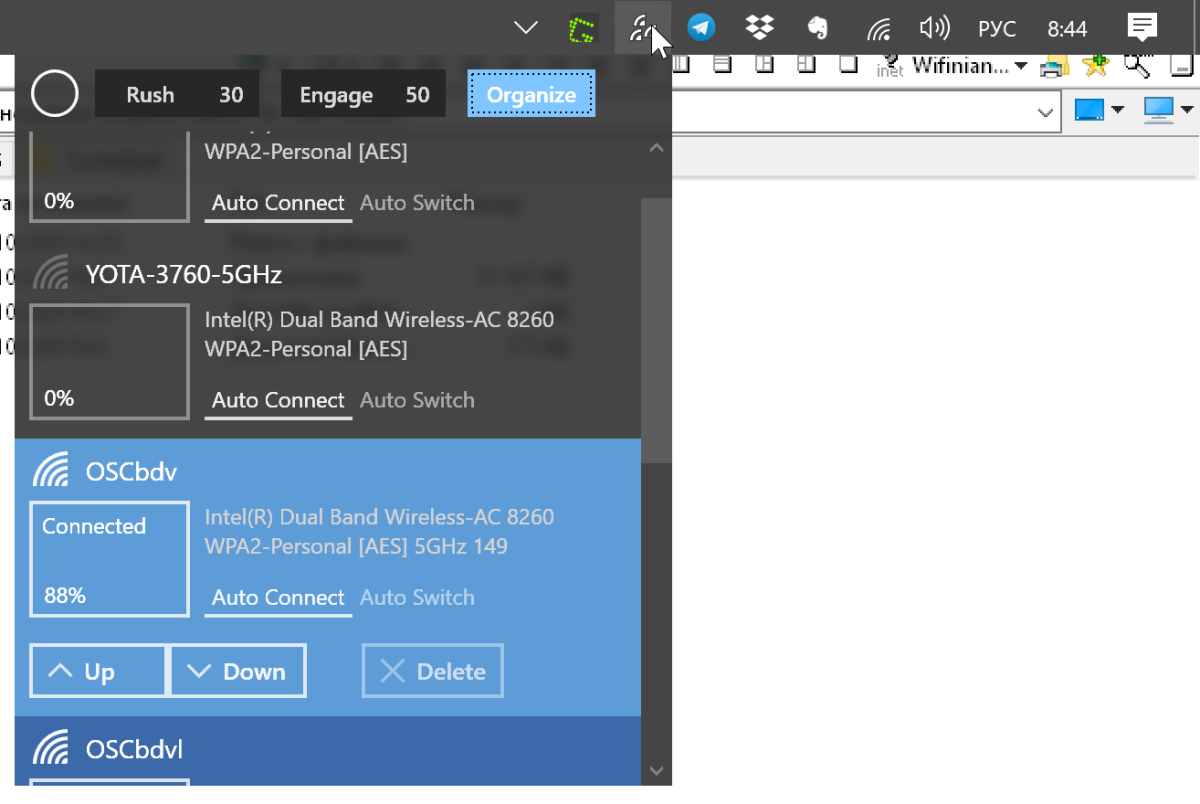Move OSCbdv profile Up
Viewport: 1200px width, 804px height.
[98, 671]
